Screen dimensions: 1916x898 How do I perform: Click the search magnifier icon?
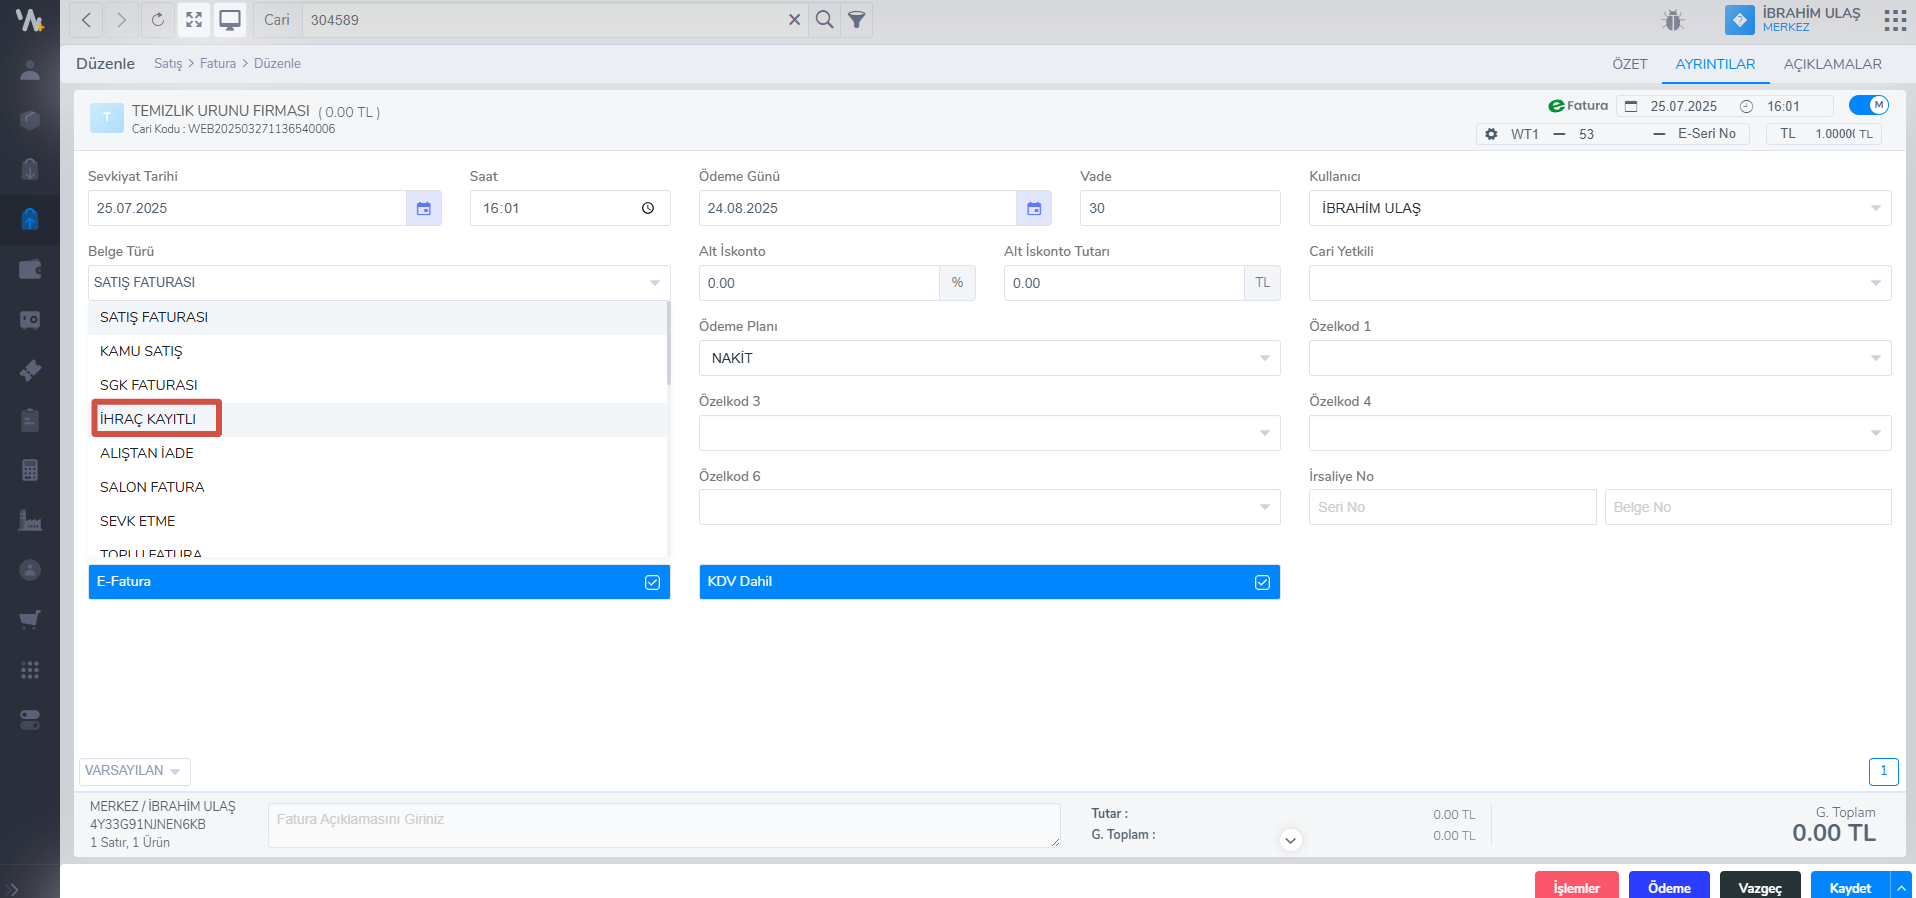point(824,20)
